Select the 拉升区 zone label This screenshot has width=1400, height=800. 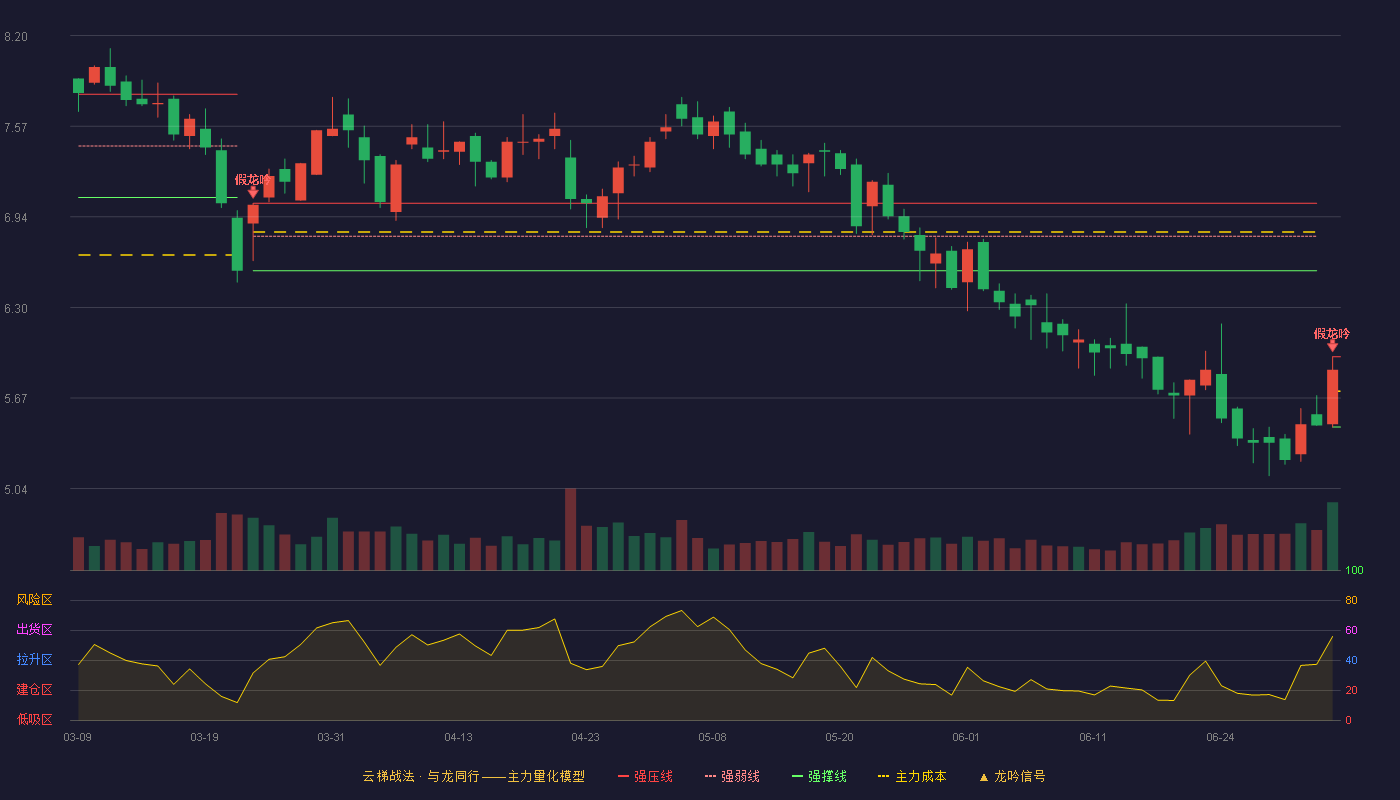tap(34, 660)
